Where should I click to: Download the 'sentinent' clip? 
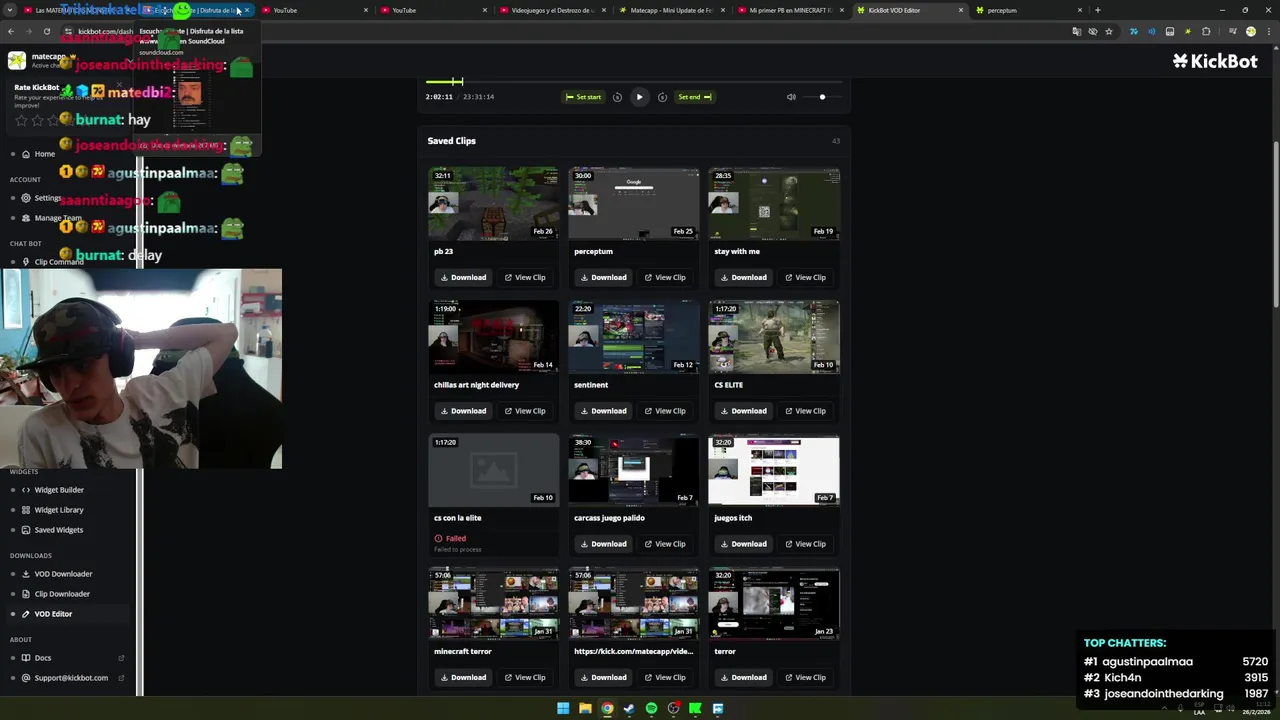click(x=603, y=411)
